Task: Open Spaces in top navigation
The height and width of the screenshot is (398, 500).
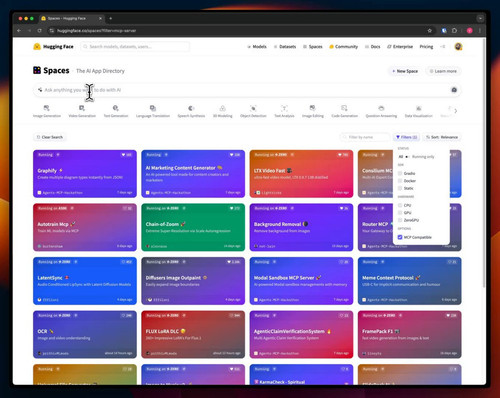Action: [x=313, y=47]
